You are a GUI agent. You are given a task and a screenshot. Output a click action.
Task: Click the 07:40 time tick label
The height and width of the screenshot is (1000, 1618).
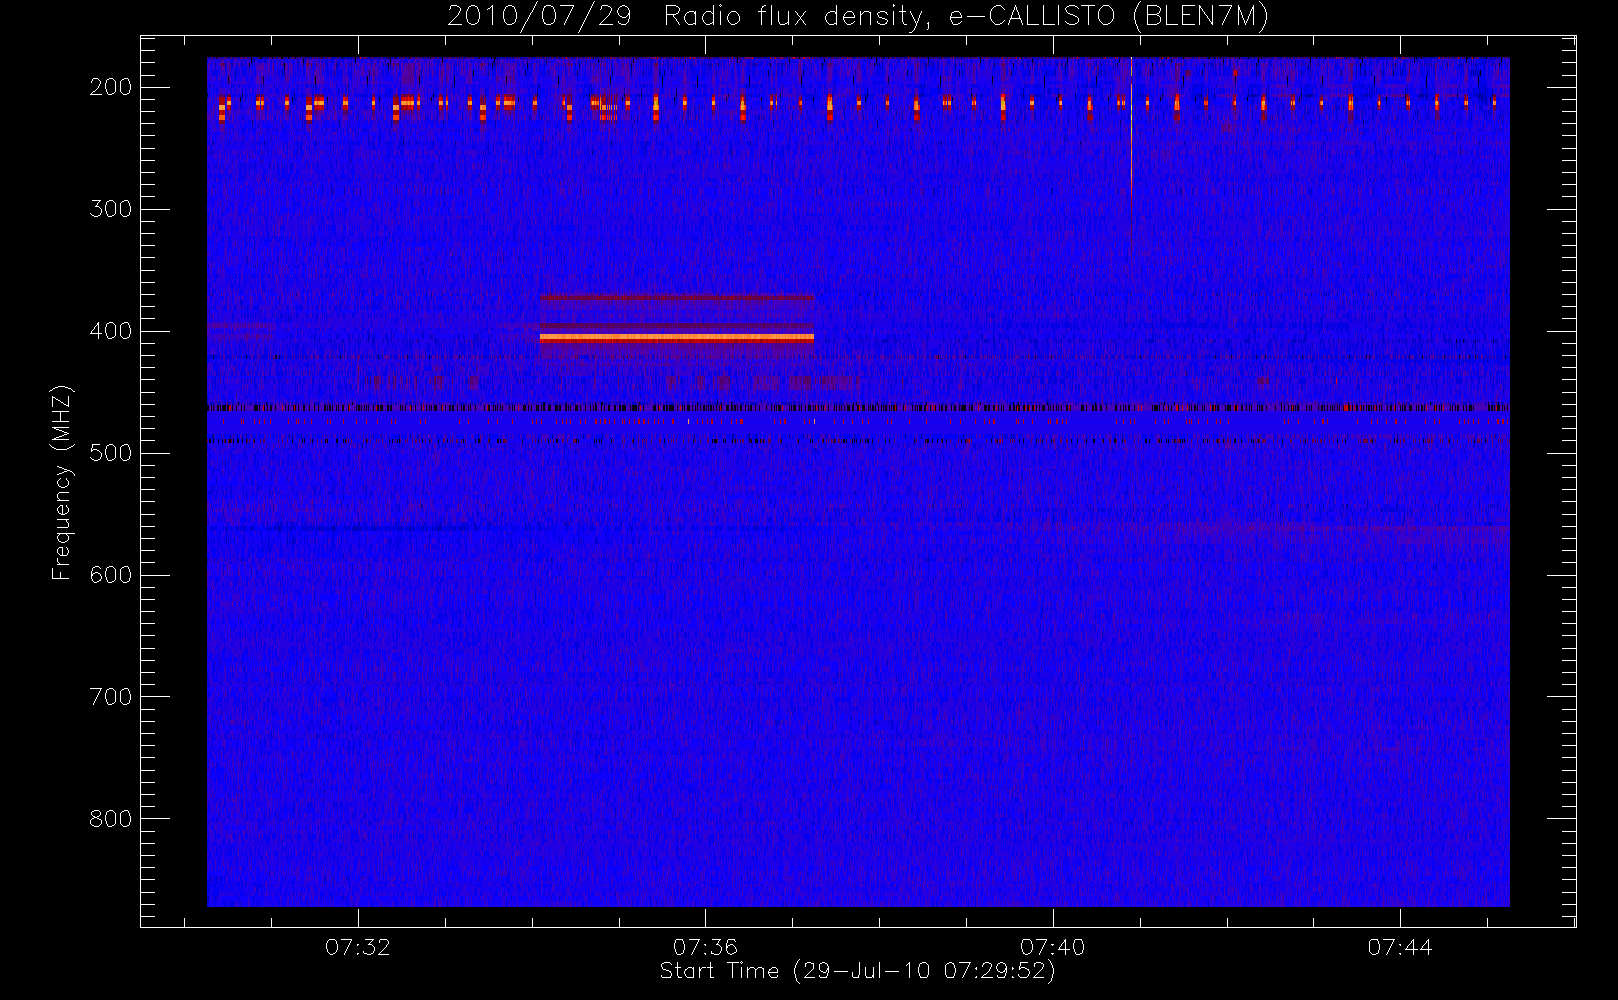pyautogui.click(x=1052, y=947)
